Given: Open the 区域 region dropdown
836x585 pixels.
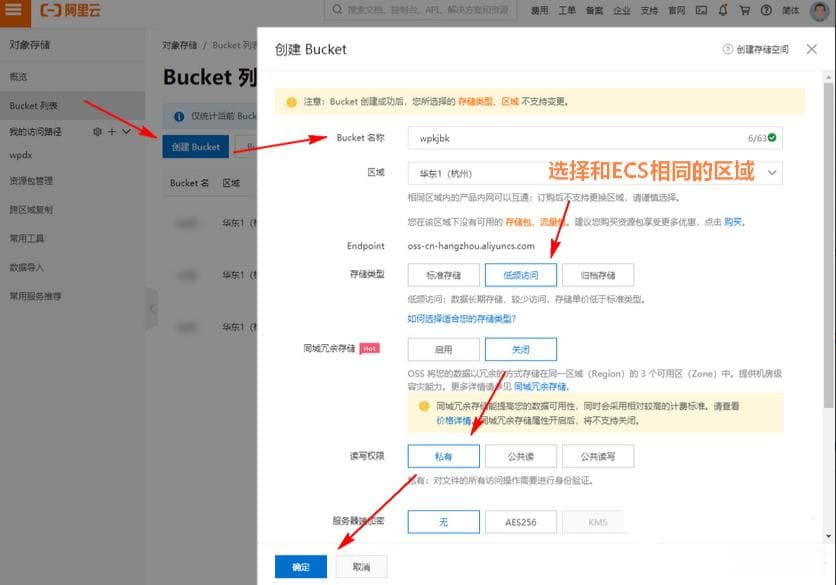Looking at the screenshot, I should click(595, 173).
